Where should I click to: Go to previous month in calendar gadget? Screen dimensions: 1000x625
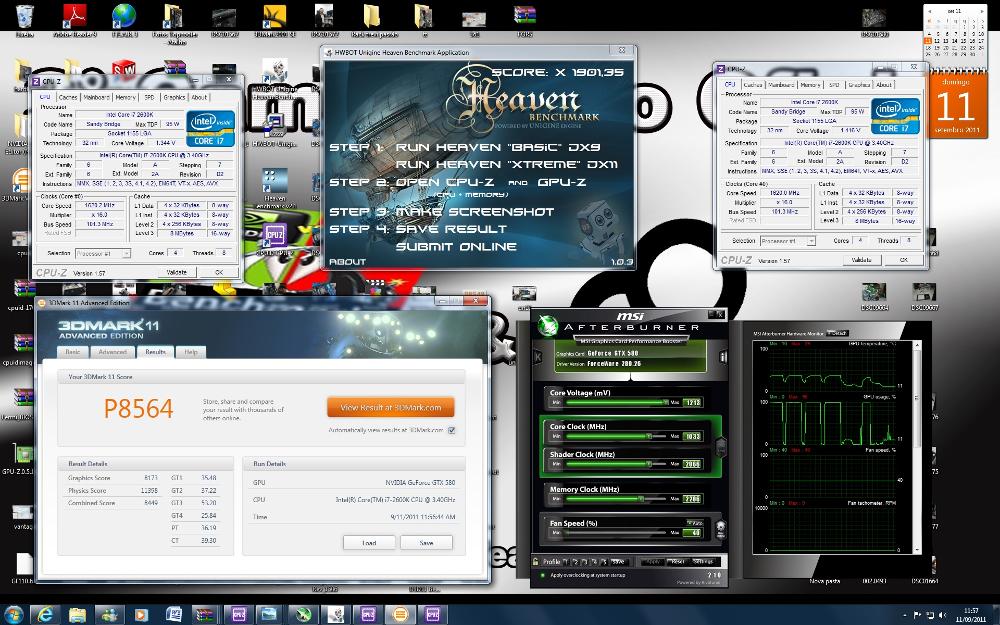click(x=930, y=11)
